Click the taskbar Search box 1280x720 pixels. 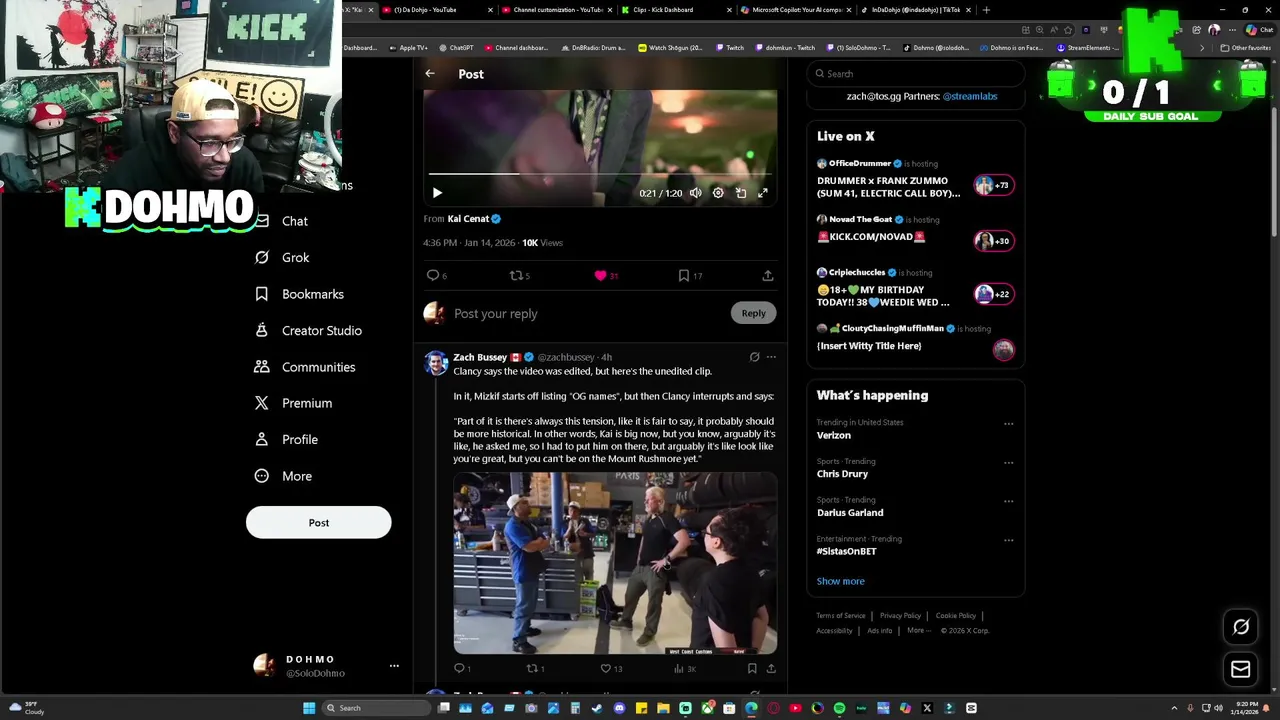click(x=378, y=708)
